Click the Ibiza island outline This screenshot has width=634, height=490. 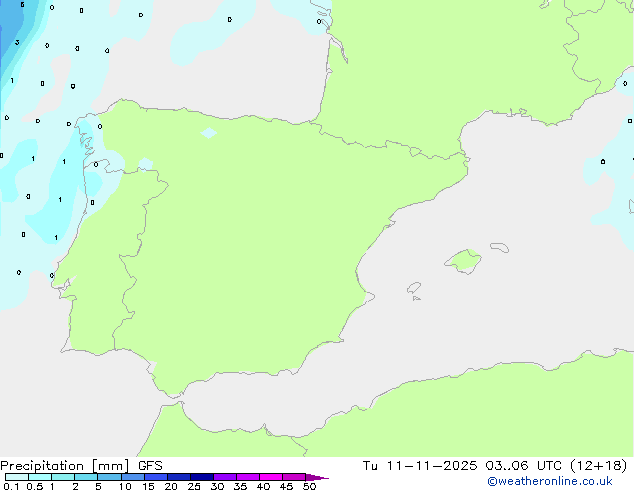[x=414, y=288]
